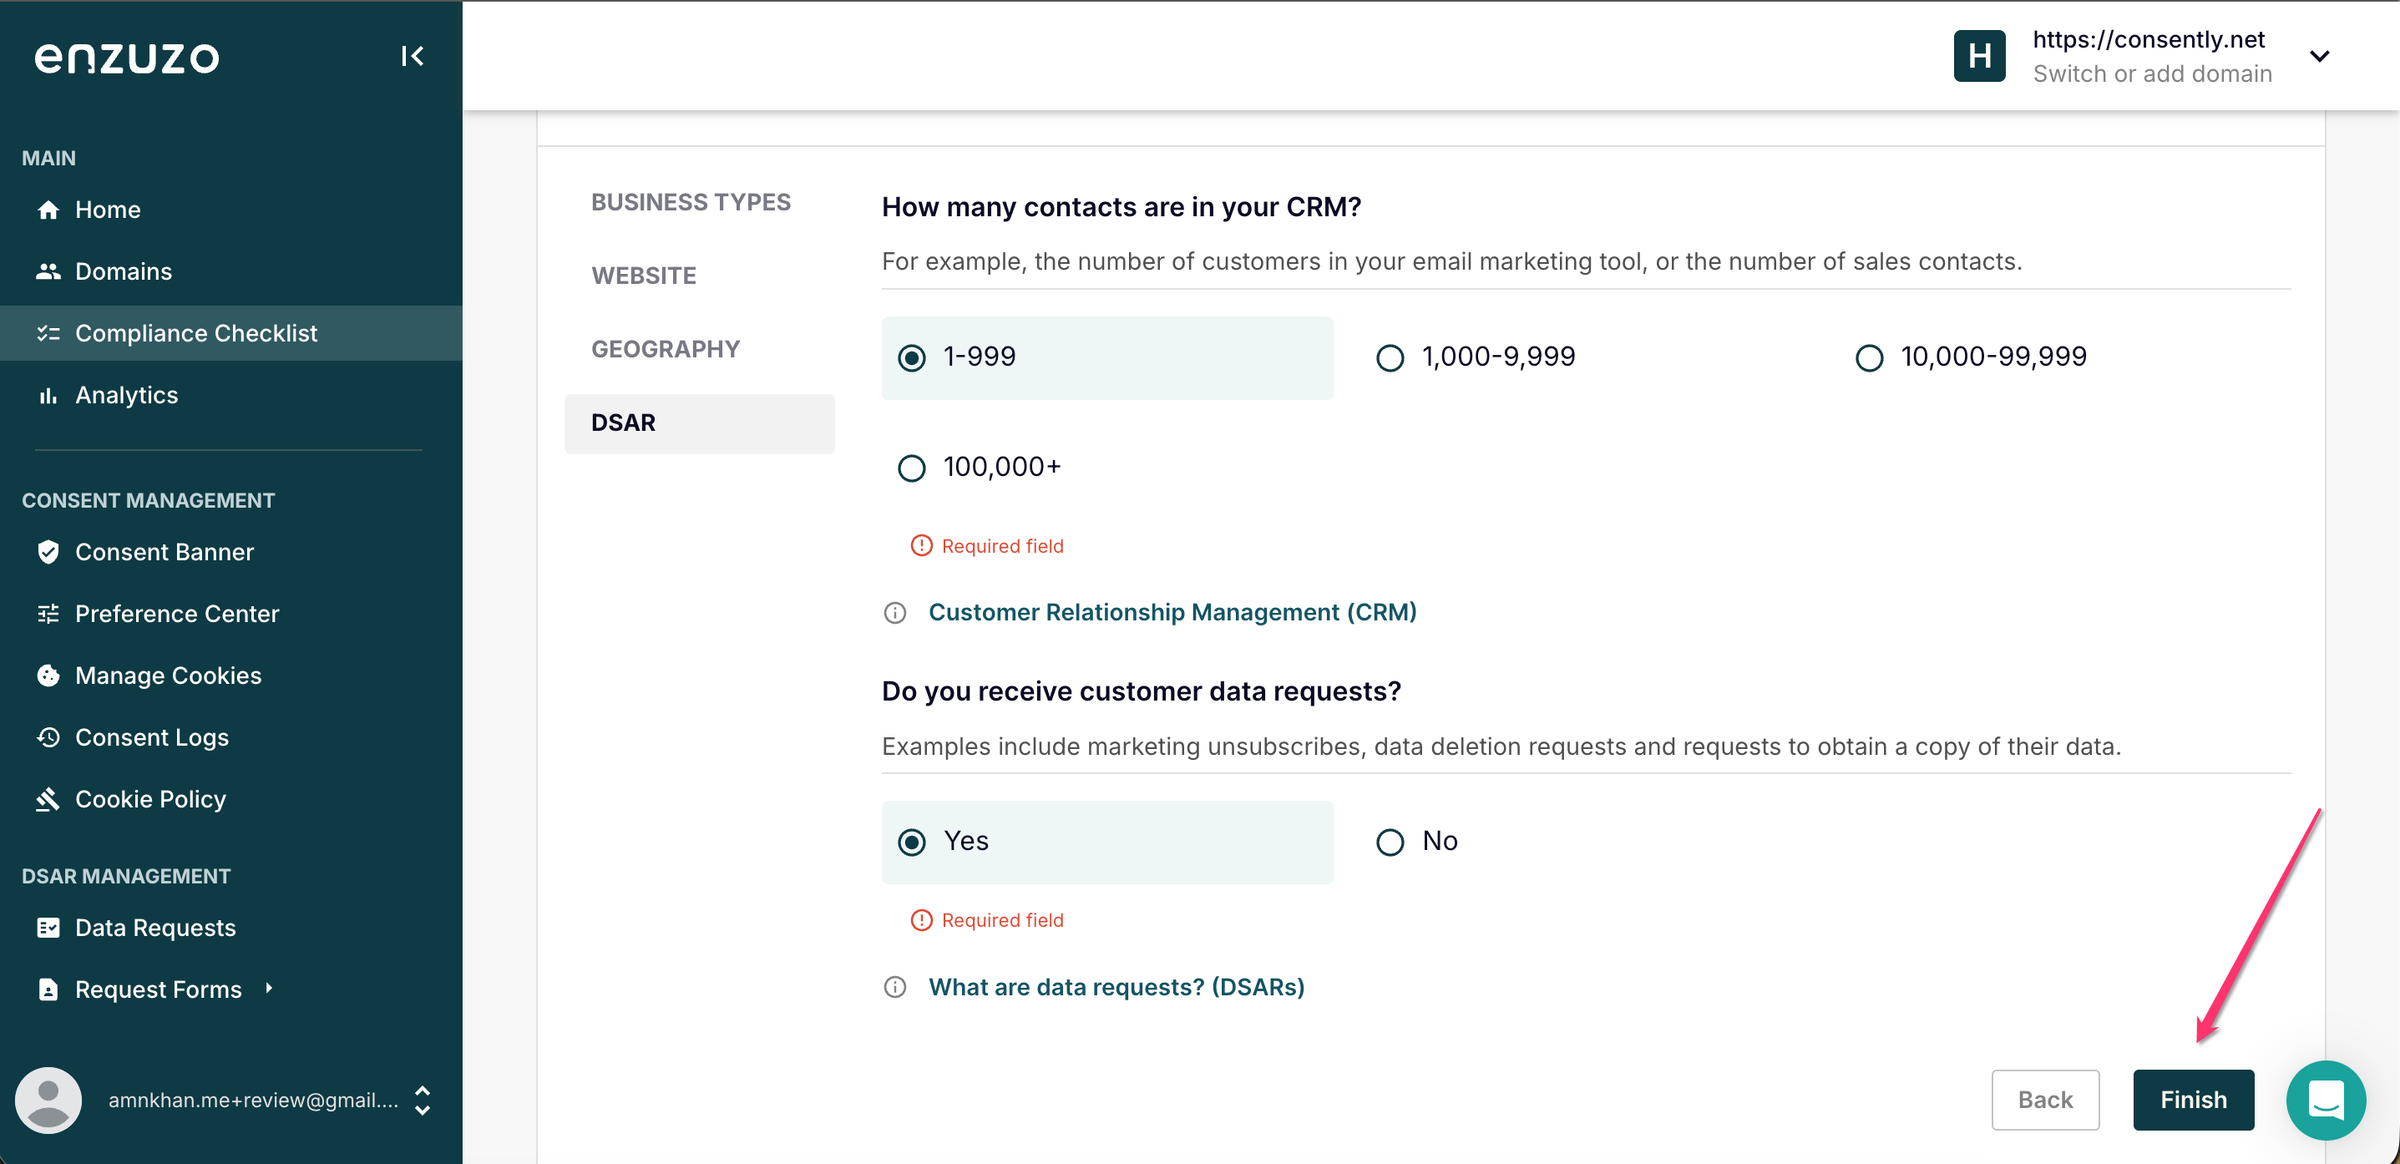Click the Domains people icon
The width and height of the screenshot is (2400, 1164).
click(48, 271)
